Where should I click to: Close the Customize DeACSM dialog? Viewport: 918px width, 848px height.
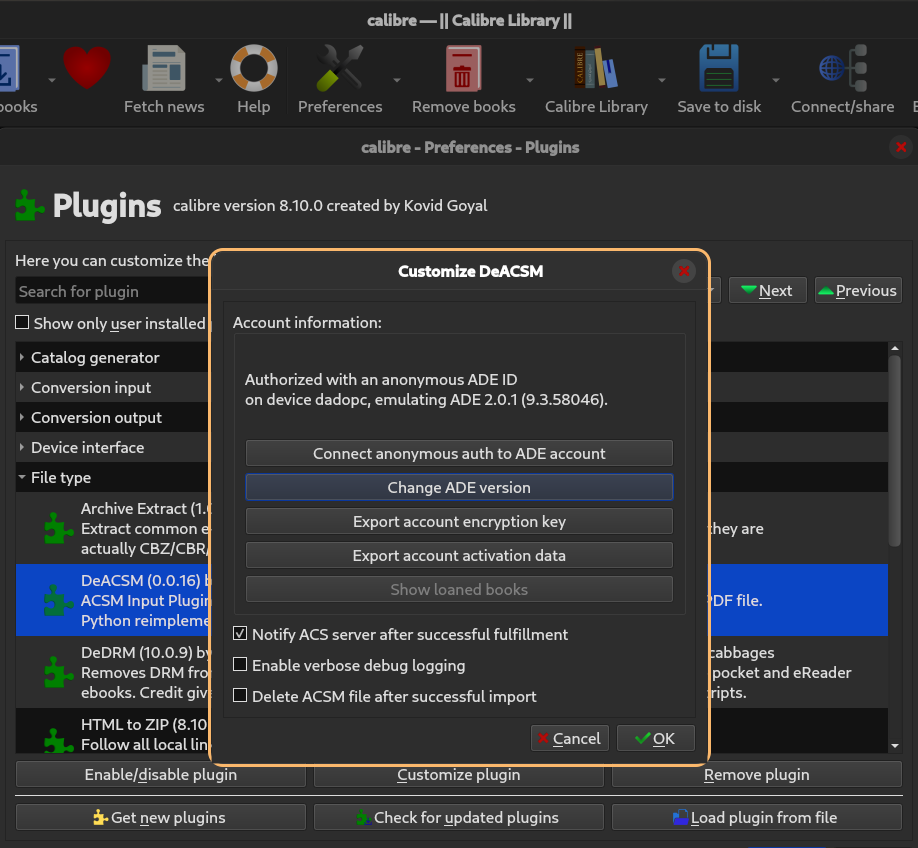pos(684,271)
